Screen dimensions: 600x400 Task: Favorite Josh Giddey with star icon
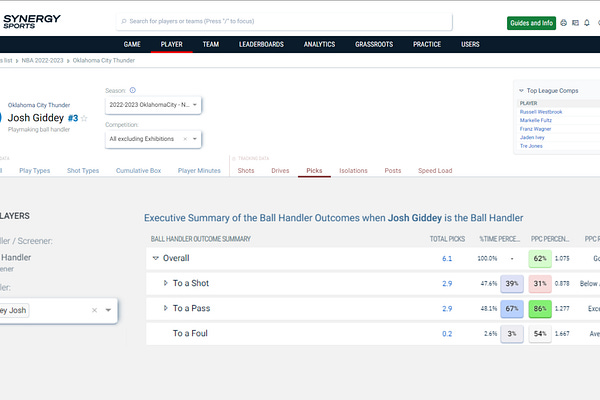point(84,118)
